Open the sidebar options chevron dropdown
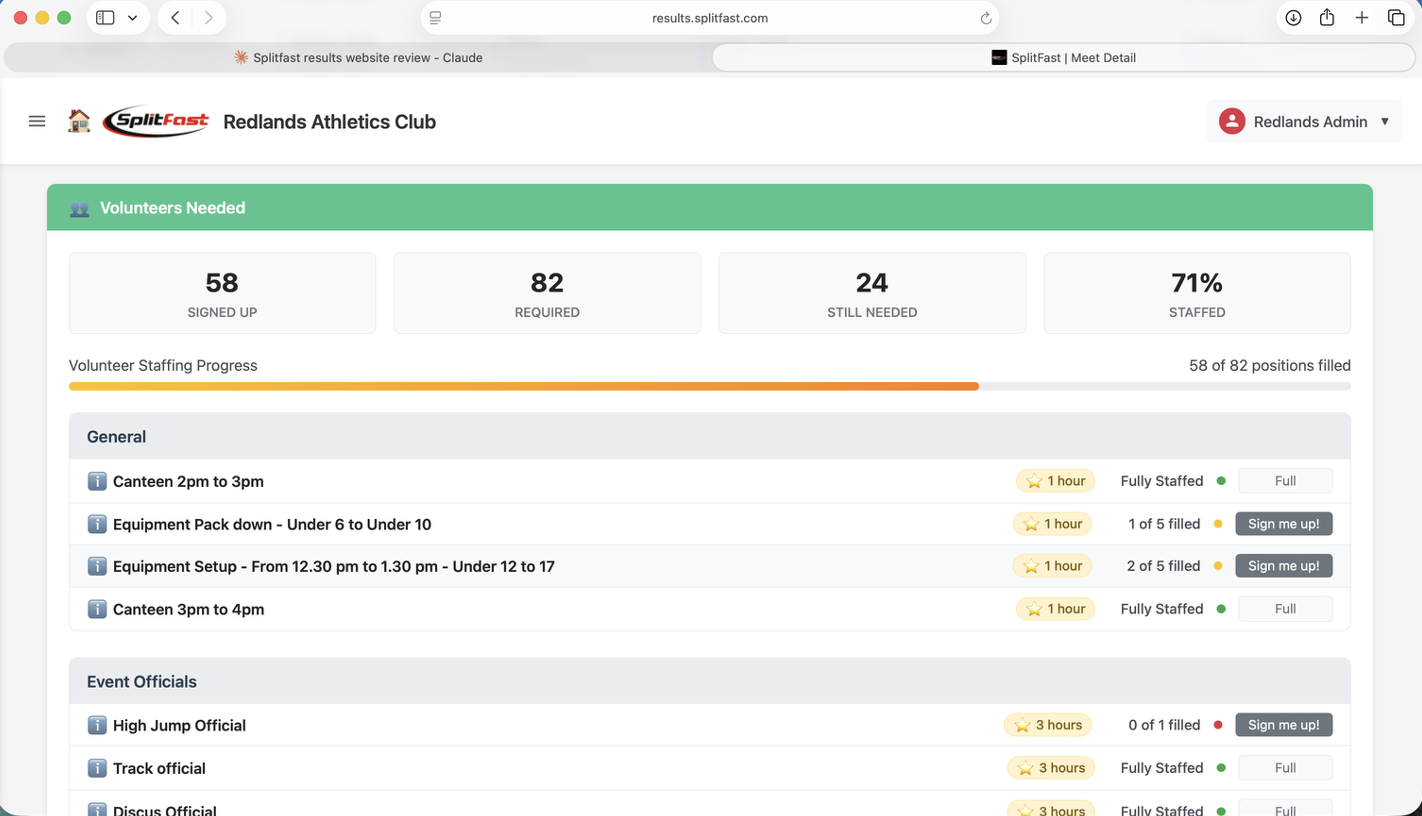 (133, 17)
